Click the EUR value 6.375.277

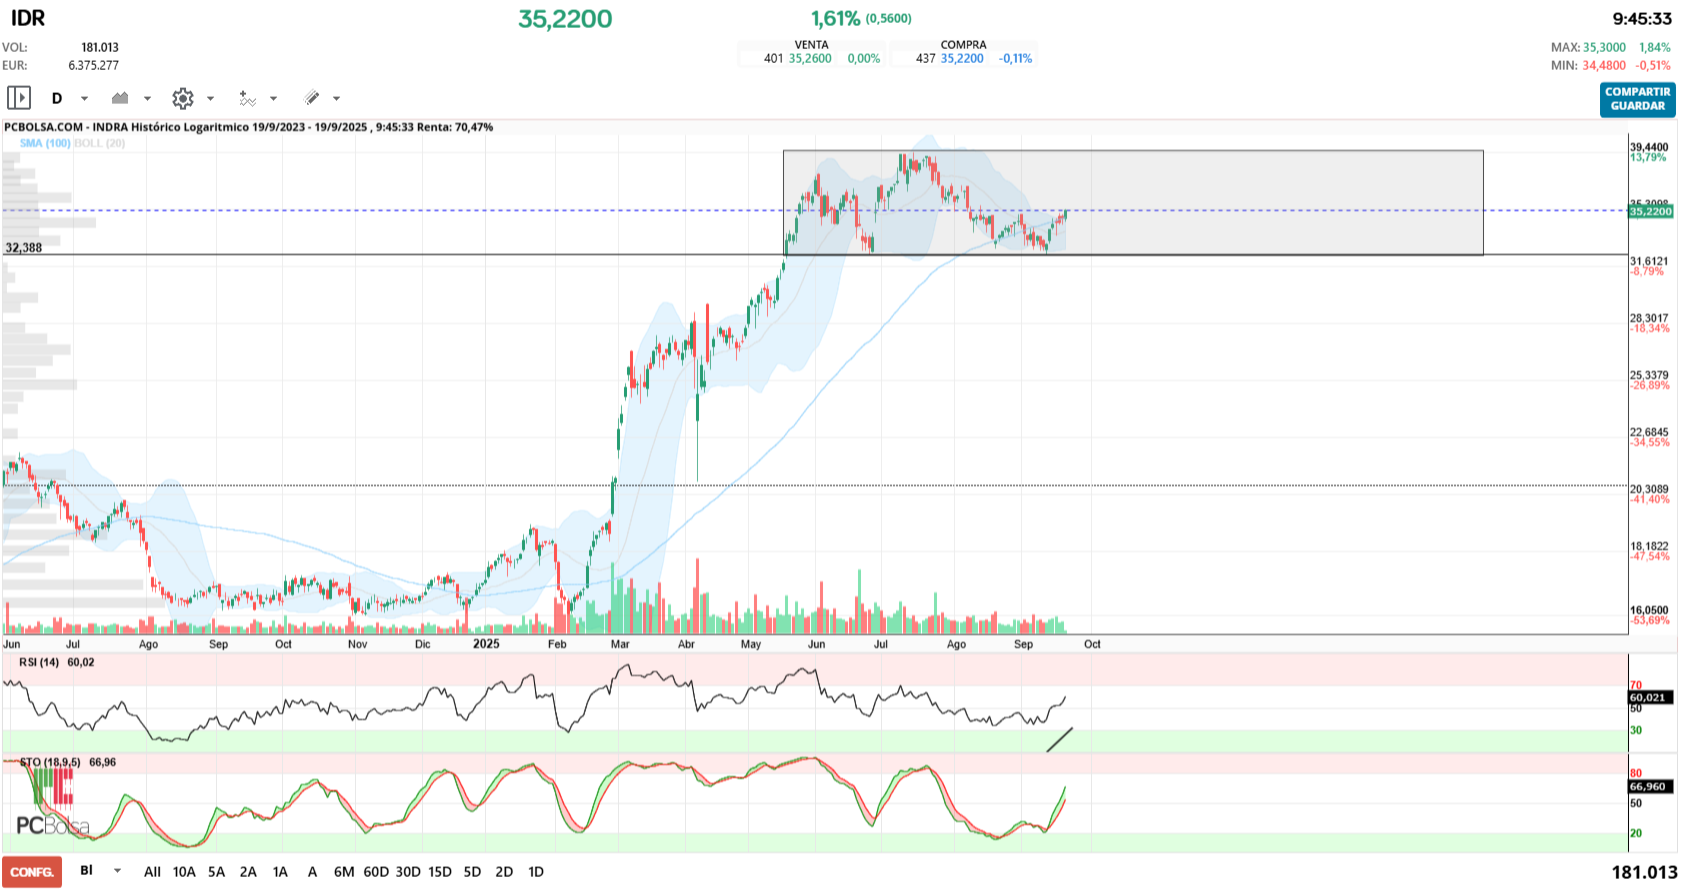pos(93,65)
